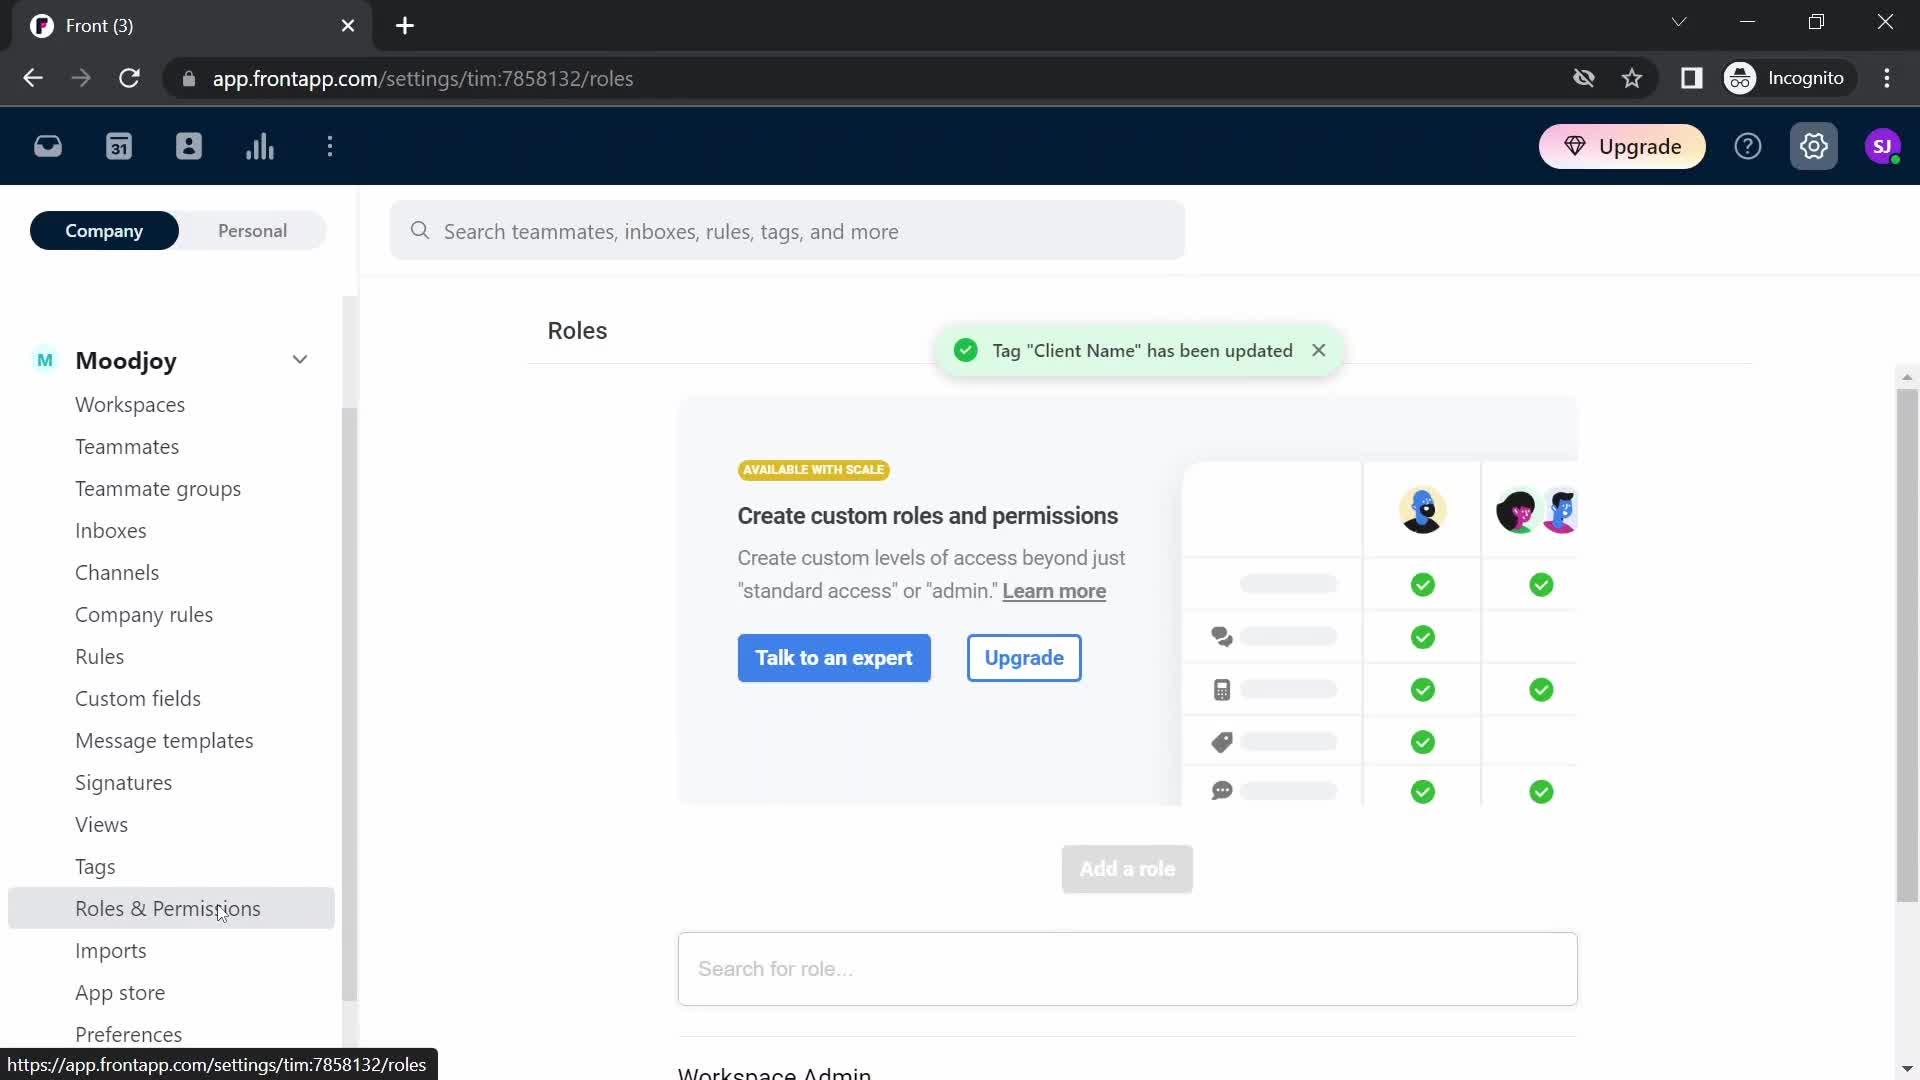
Task: Click the analytics/chart icon in top toolbar
Action: click(260, 146)
